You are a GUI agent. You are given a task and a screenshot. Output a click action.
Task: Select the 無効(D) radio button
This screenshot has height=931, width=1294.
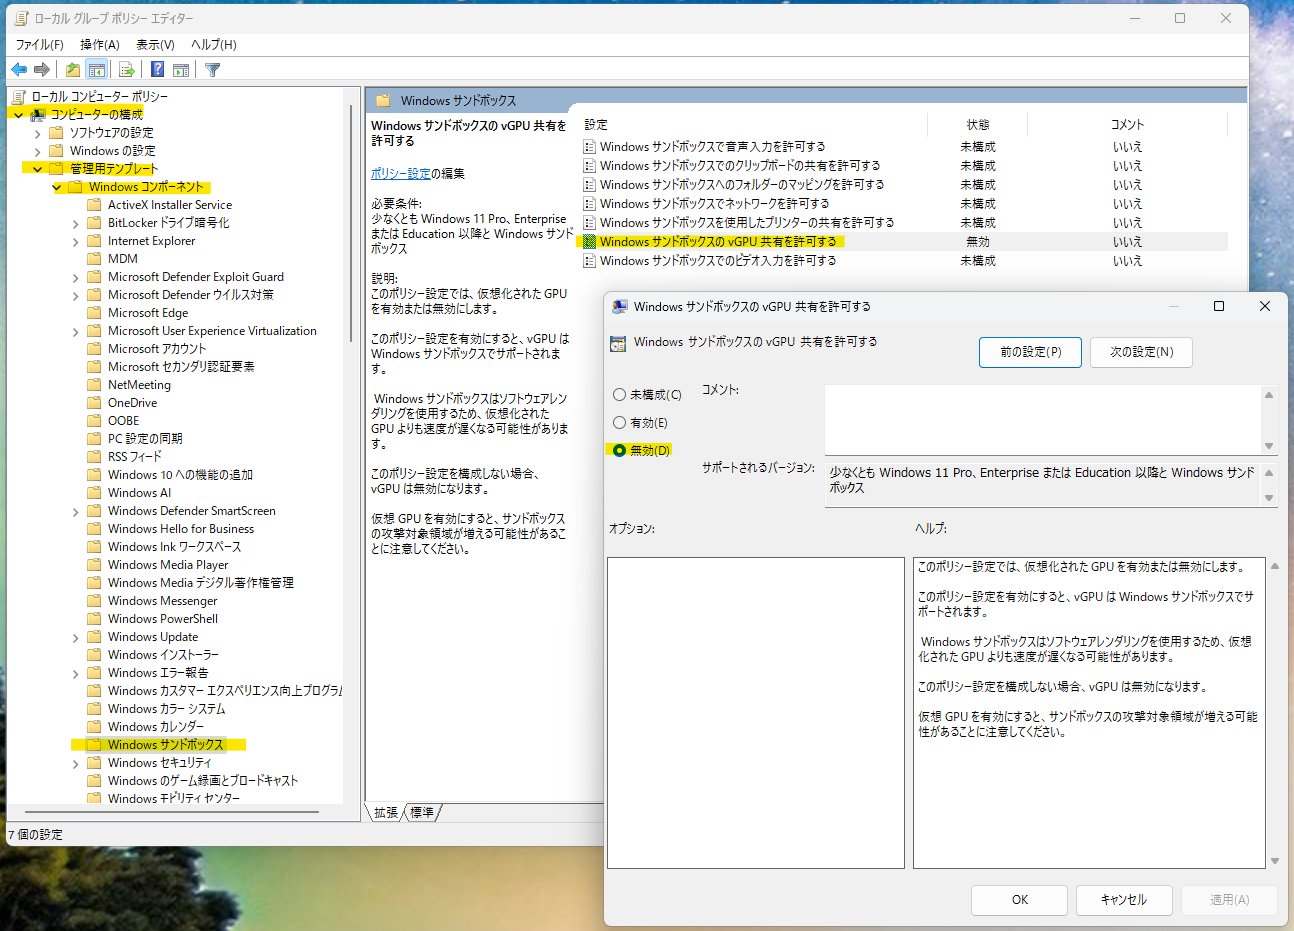[x=620, y=451]
